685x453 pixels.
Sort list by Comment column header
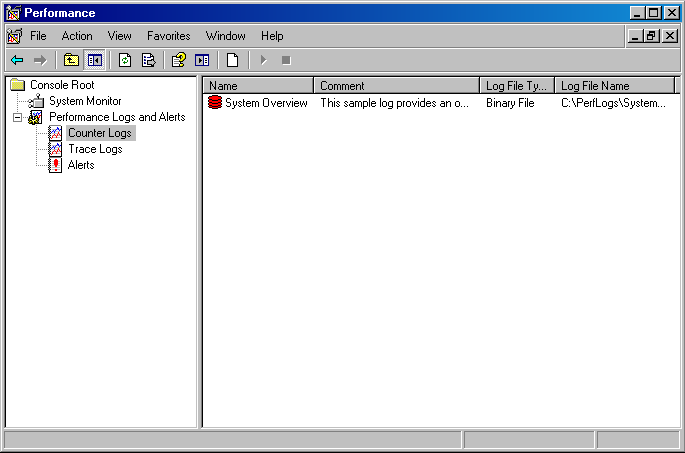point(397,86)
